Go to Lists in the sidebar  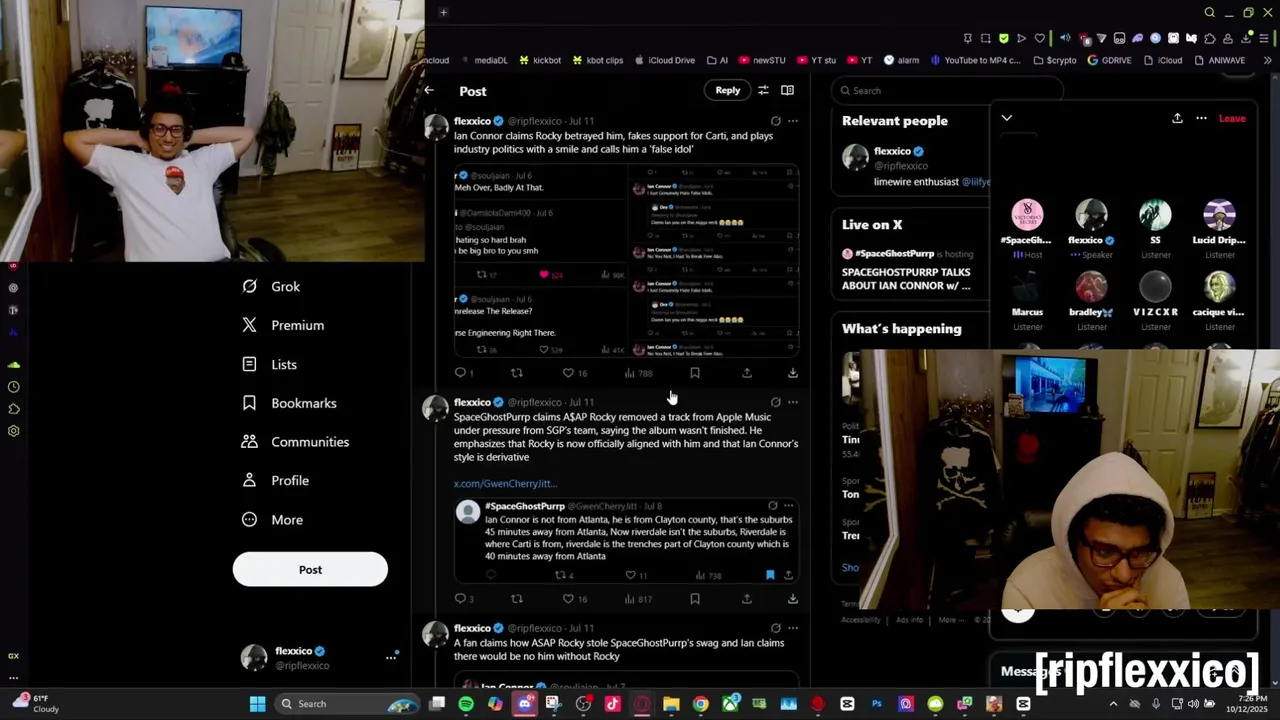(x=270, y=365)
